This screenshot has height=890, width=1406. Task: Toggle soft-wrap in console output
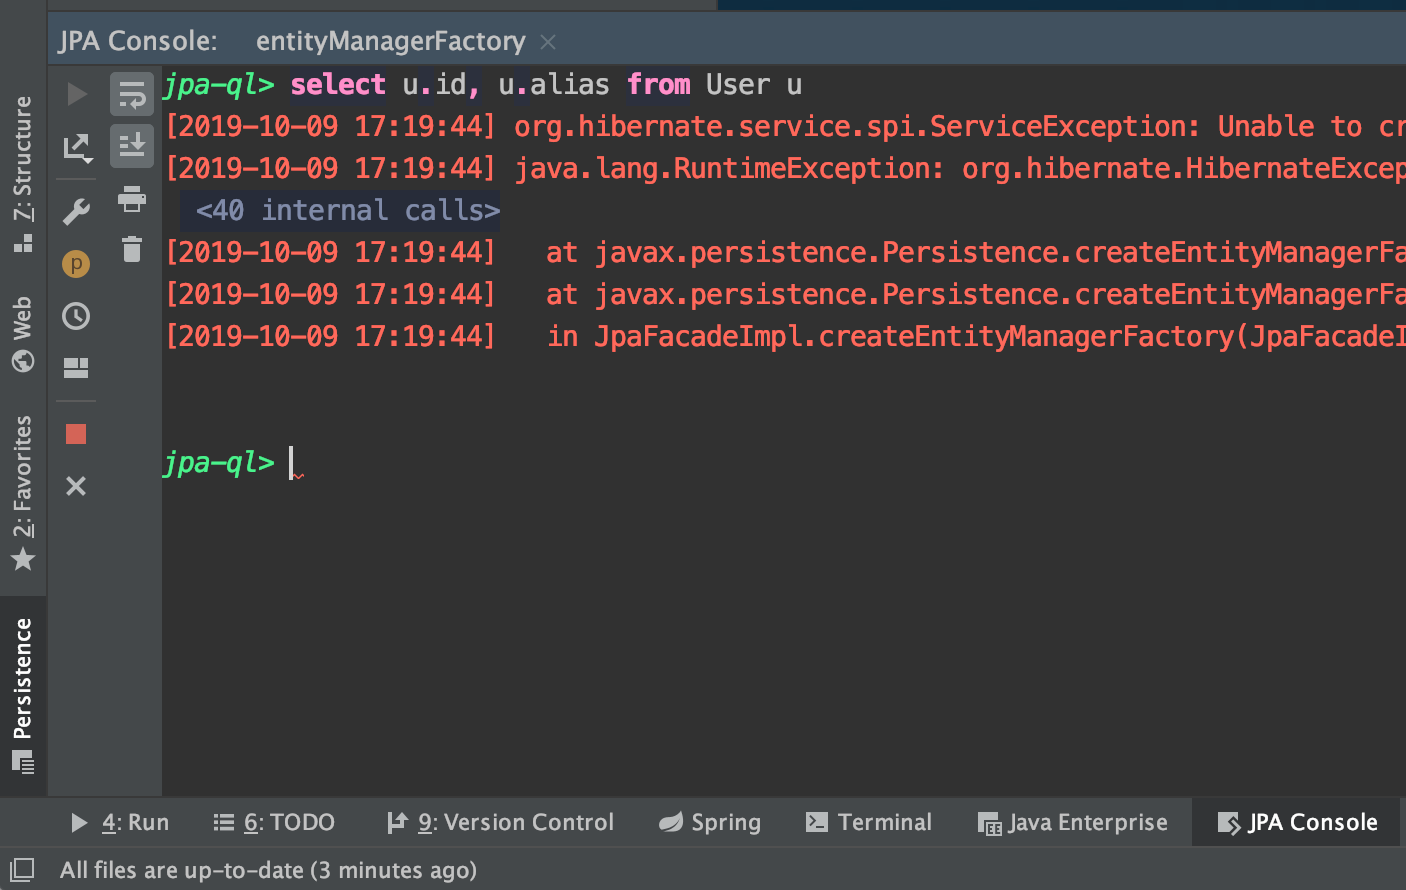tap(132, 94)
